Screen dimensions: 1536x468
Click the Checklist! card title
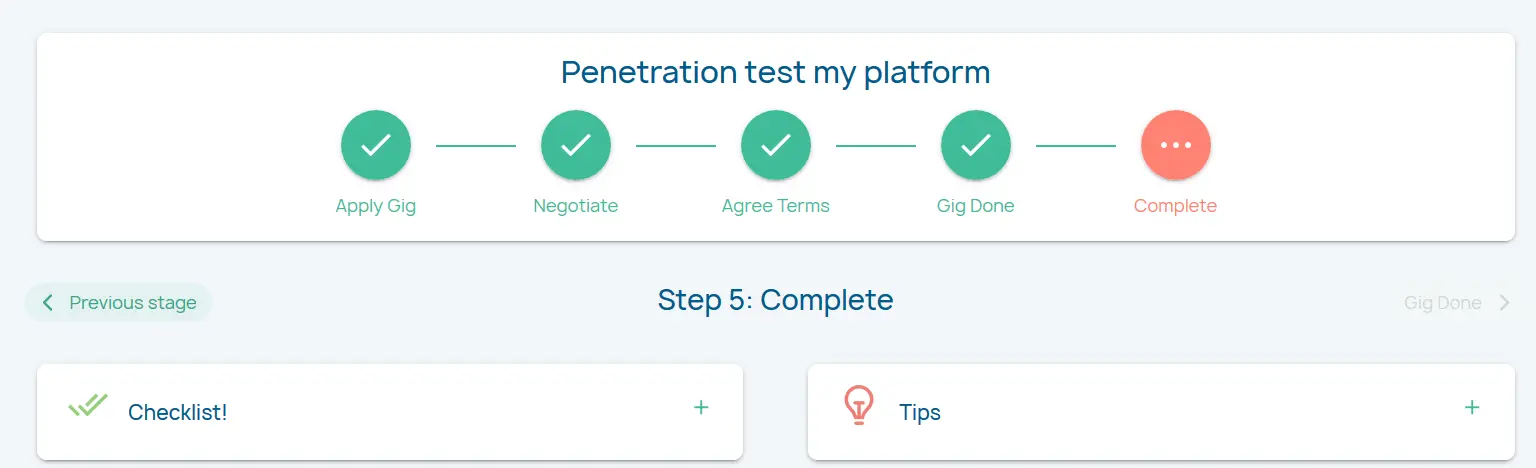pyautogui.click(x=178, y=412)
